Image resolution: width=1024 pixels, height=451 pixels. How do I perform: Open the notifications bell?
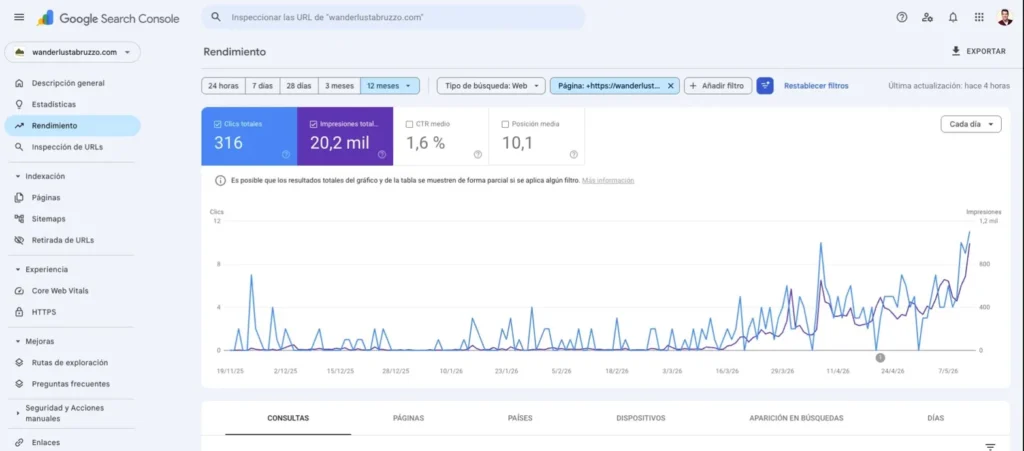pos(953,18)
